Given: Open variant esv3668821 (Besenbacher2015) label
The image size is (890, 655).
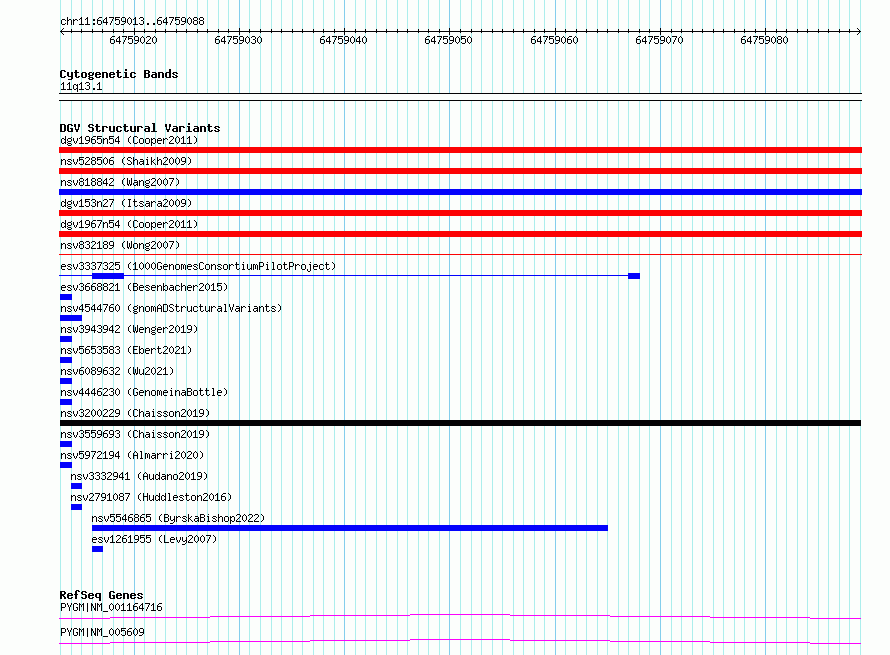Looking at the screenshot, I should pyautogui.click(x=144, y=287).
